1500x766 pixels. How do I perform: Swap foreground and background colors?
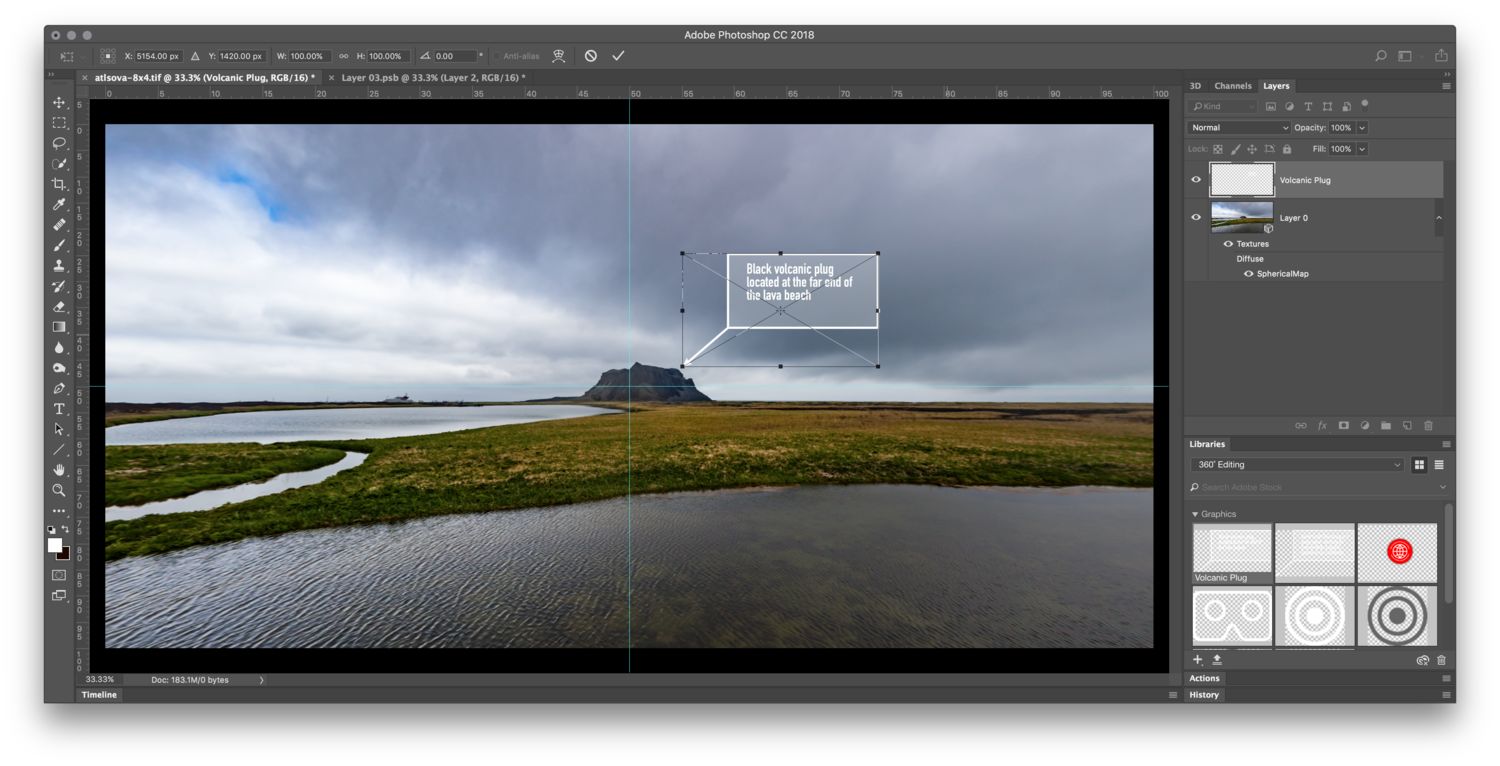66,529
